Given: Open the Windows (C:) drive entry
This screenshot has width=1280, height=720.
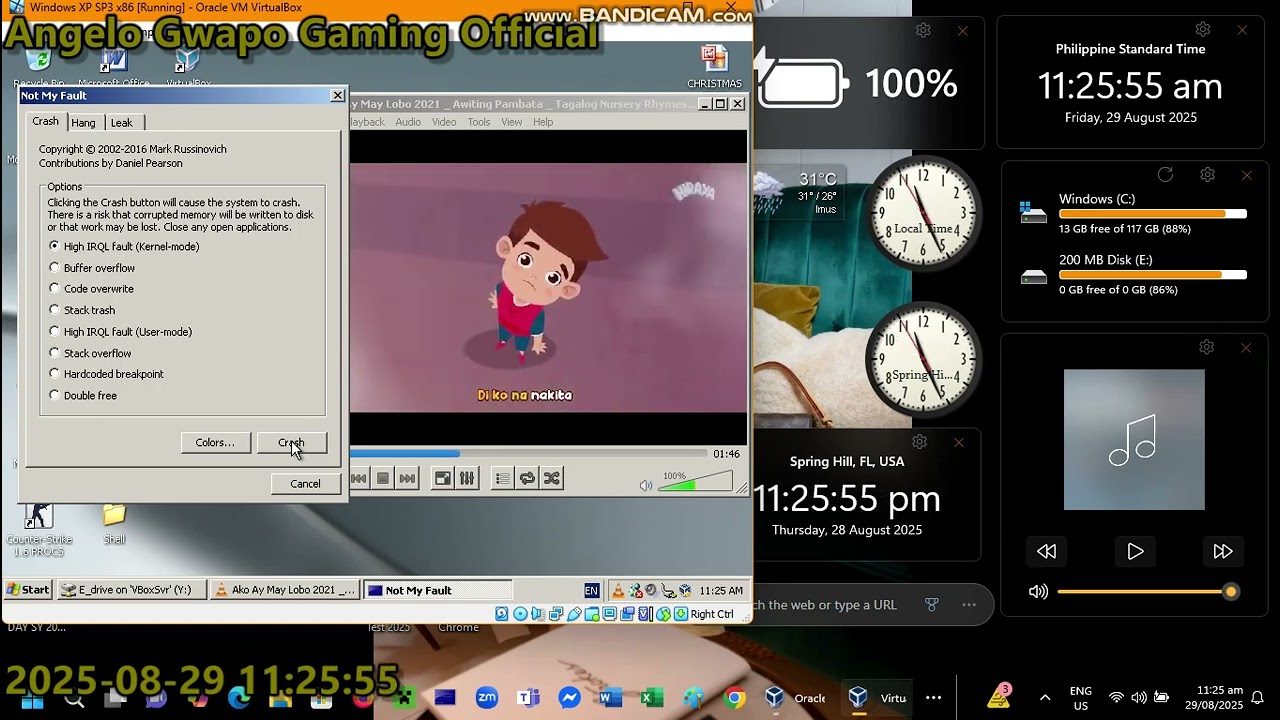Looking at the screenshot, I should (1133, 213).
